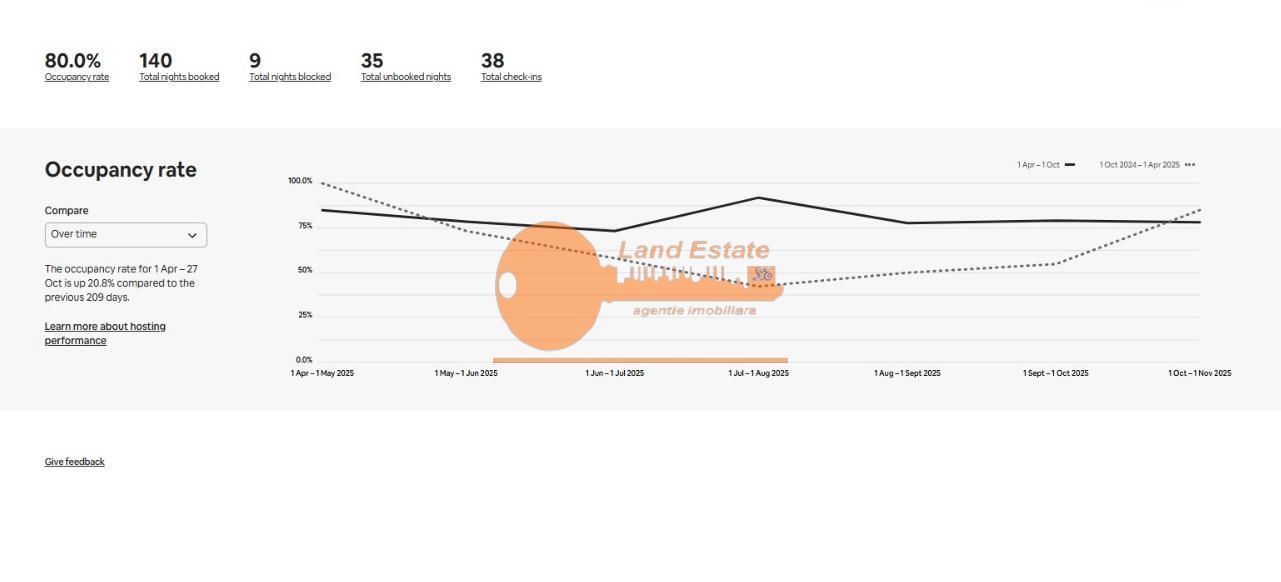Select the 1 May – 1 Jun 2025 axis label

pyautogui.click(x=466, y=374)
